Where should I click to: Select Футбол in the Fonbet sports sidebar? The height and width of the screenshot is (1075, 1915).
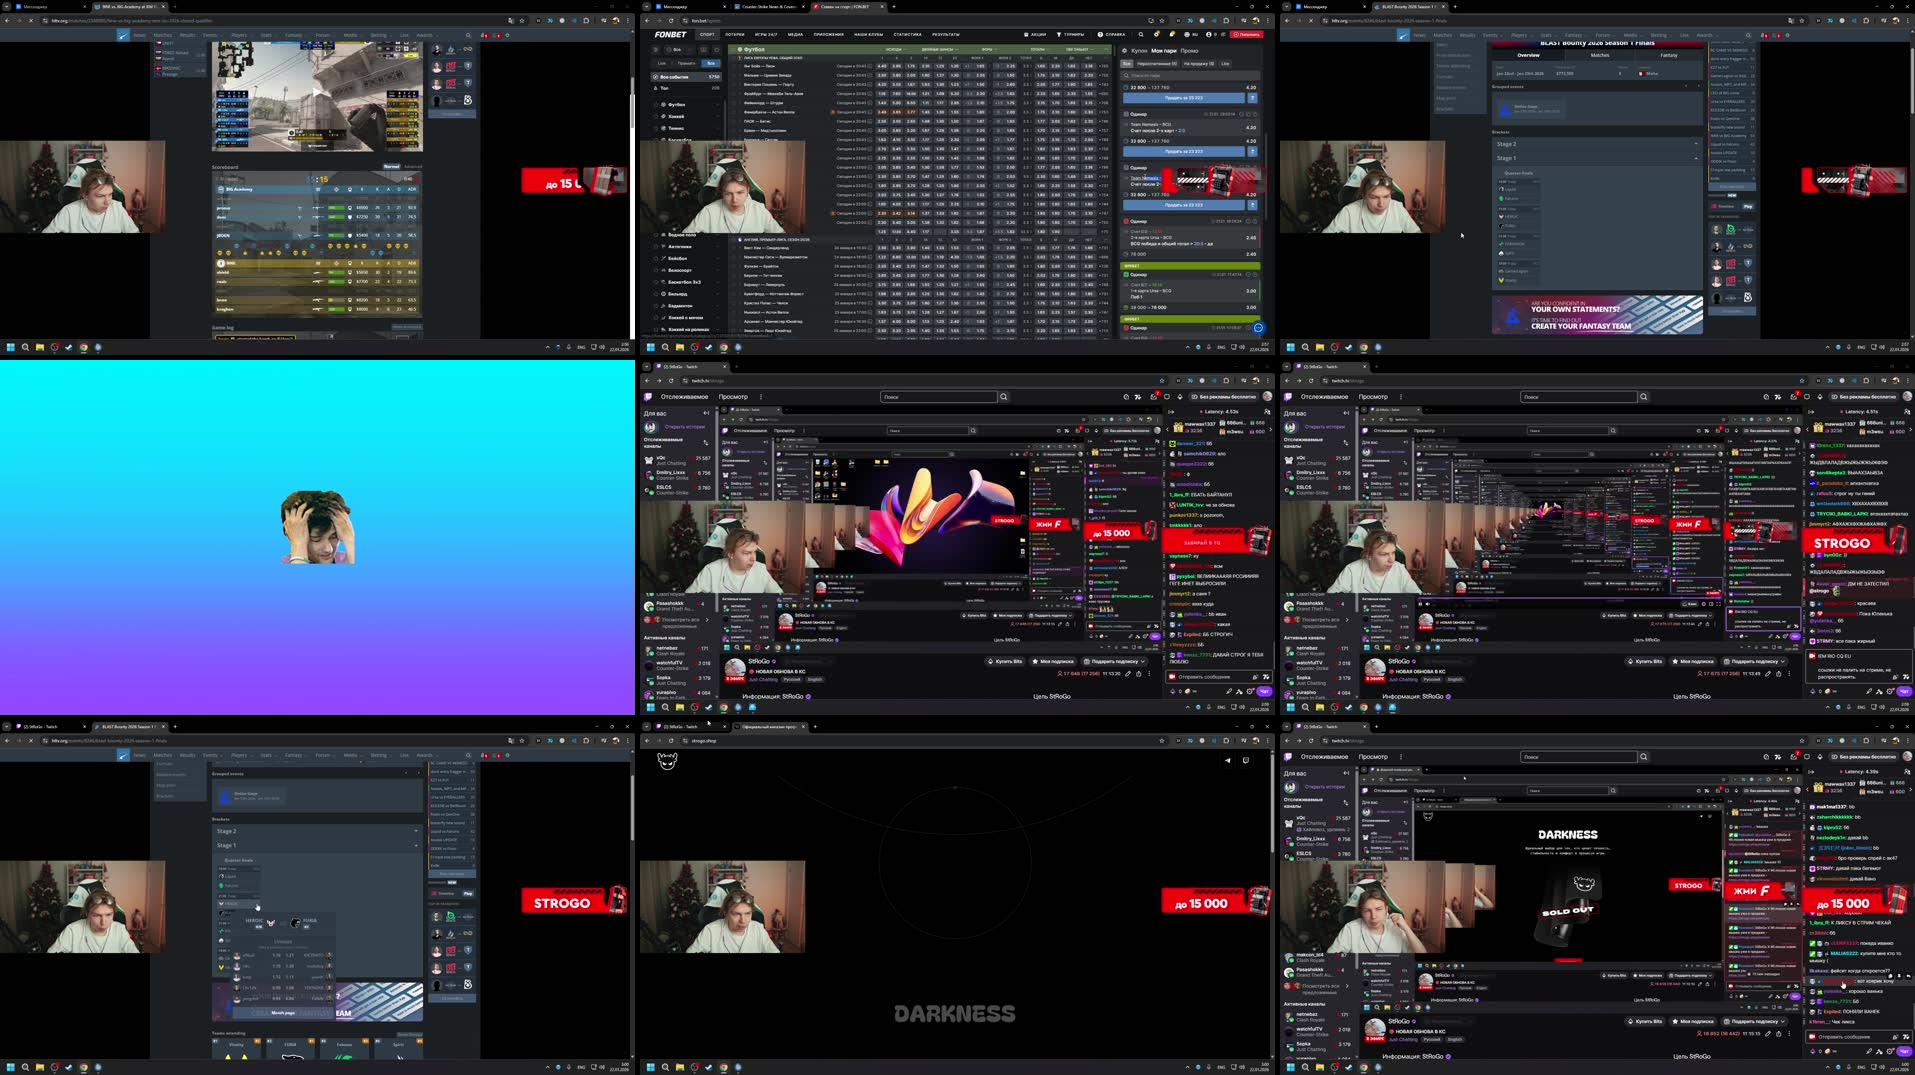676,104
